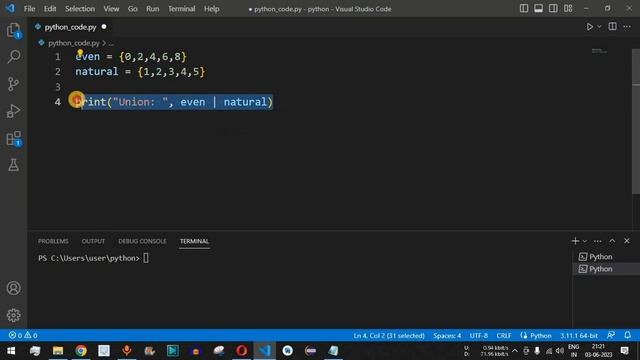Focus the terminal prompt input
The image size is (640, 360).
pos(146,258)
